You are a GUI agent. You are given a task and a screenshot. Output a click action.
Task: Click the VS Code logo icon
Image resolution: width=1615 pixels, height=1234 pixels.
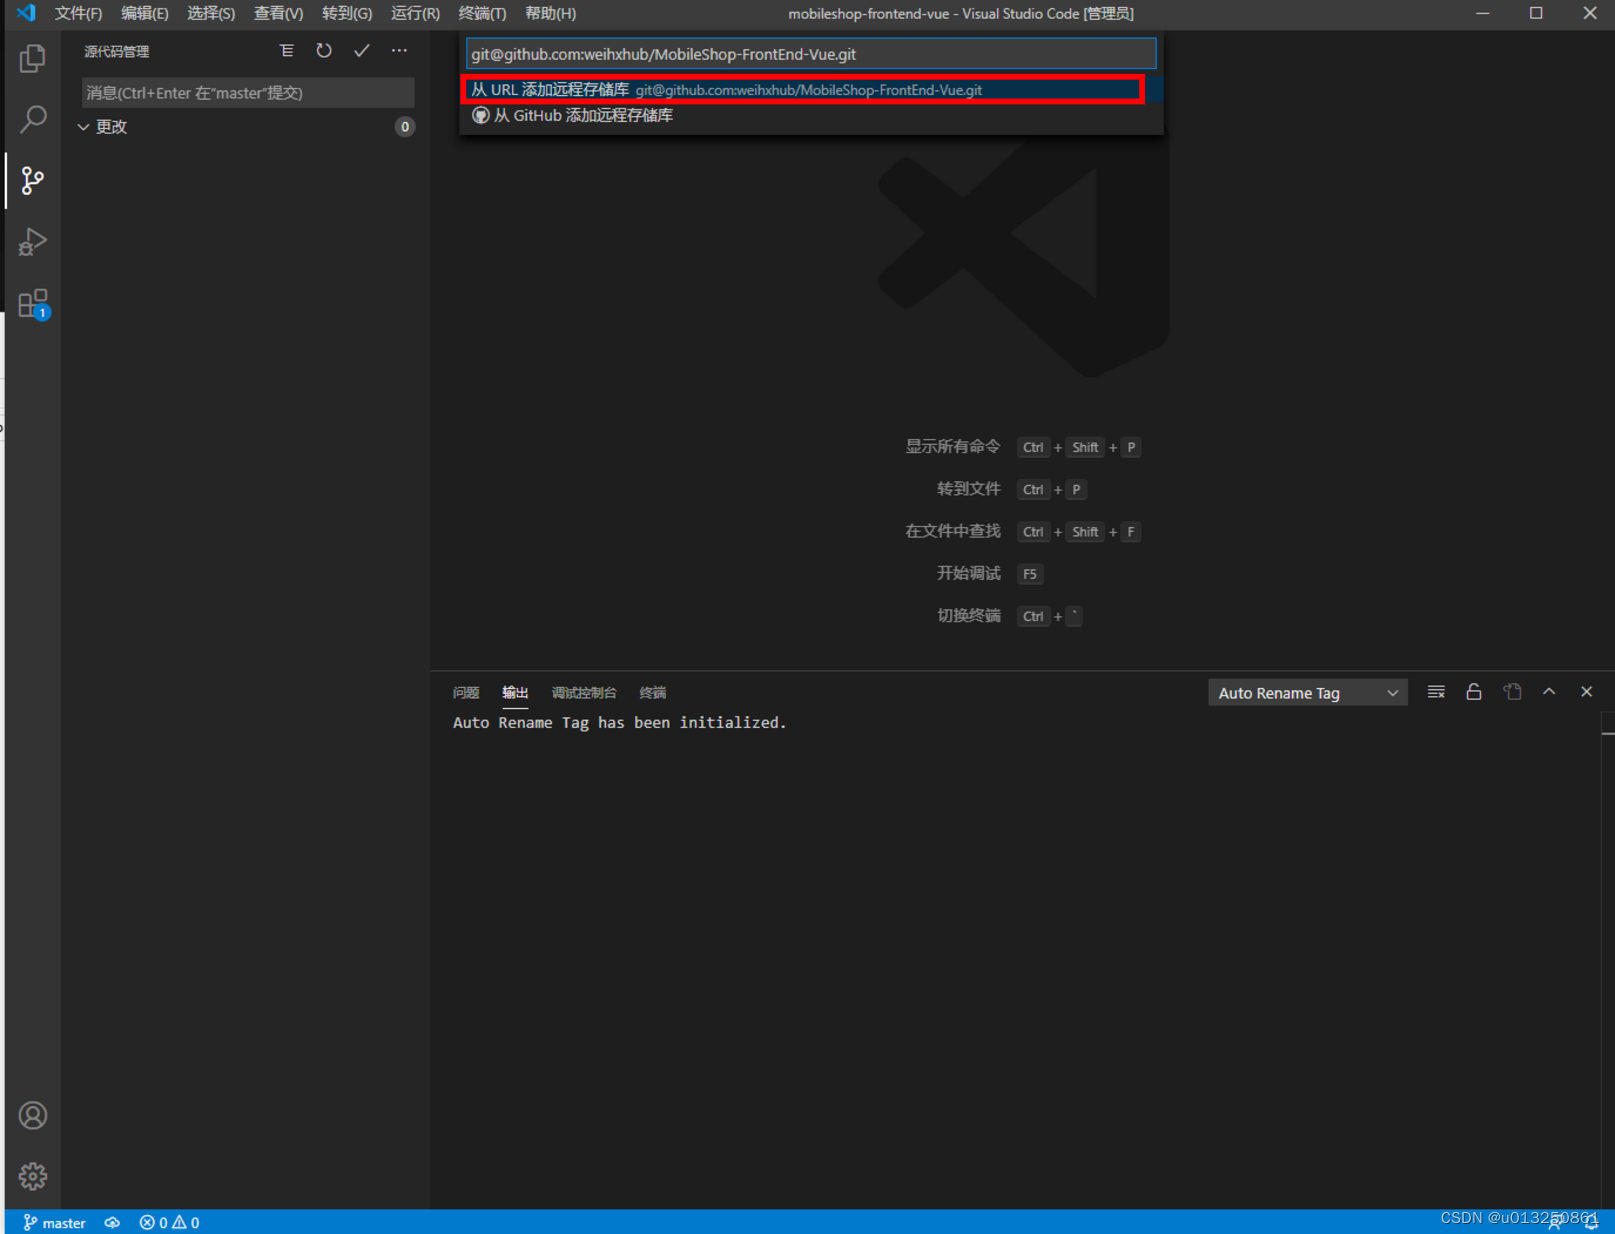click(26, 13)
